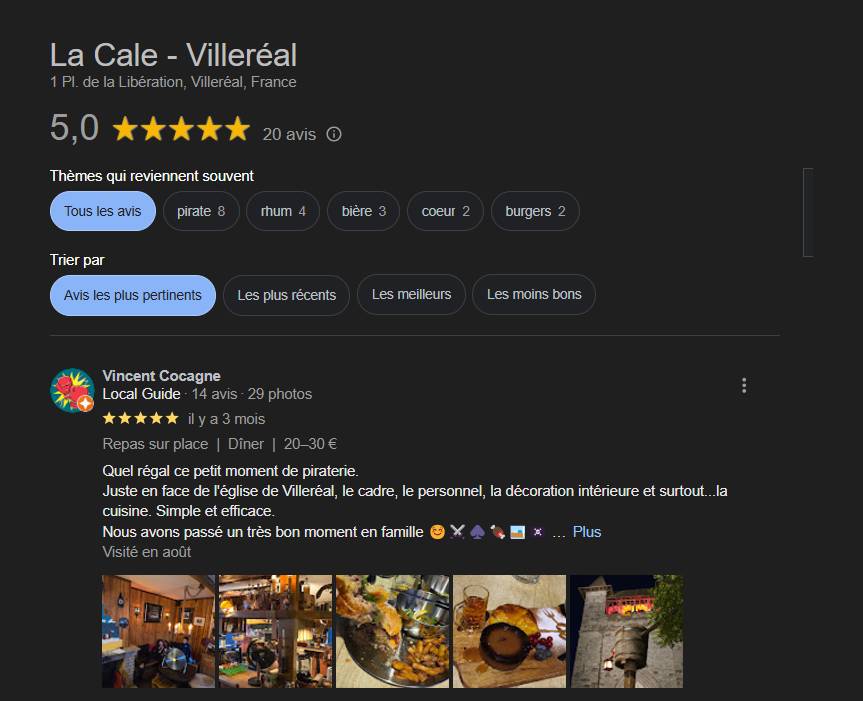
Task: Click the scrollbar on the right side
Action: (x=808, y=212)
